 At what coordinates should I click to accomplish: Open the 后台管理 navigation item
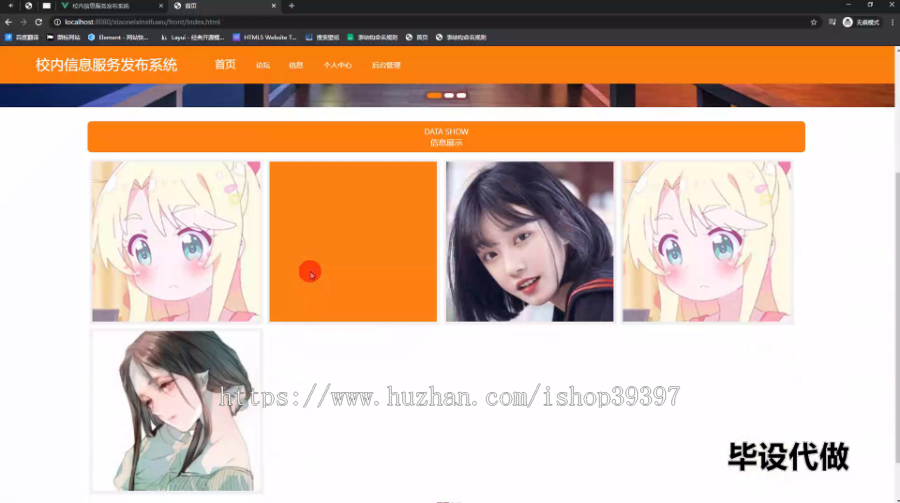click(386, 65)
